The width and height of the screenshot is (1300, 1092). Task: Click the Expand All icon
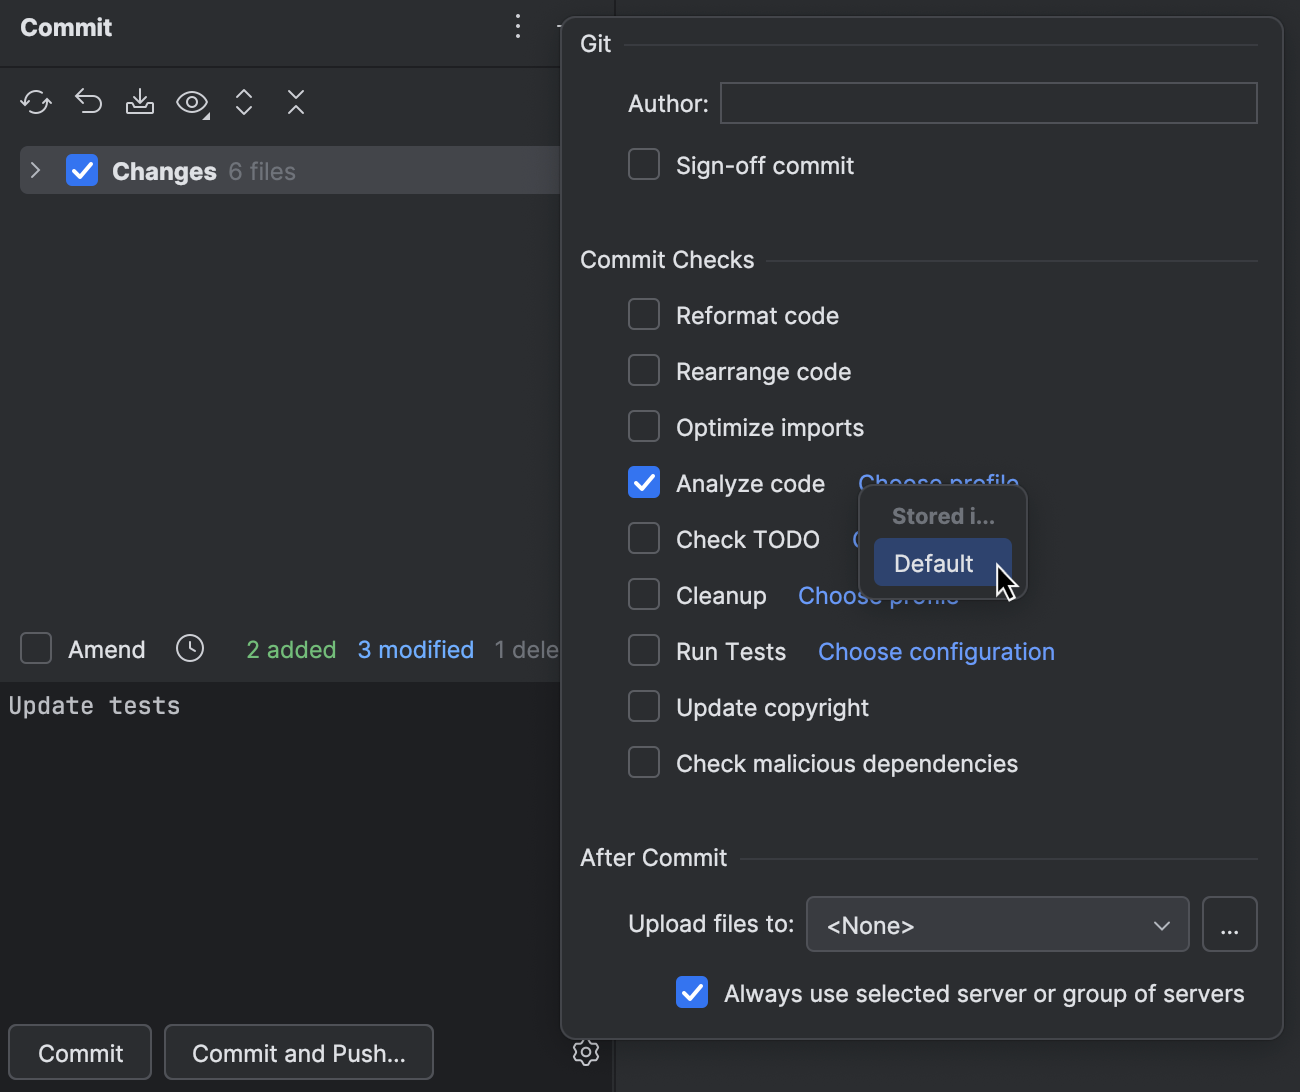pyautogui.click(x=244, y=102)
